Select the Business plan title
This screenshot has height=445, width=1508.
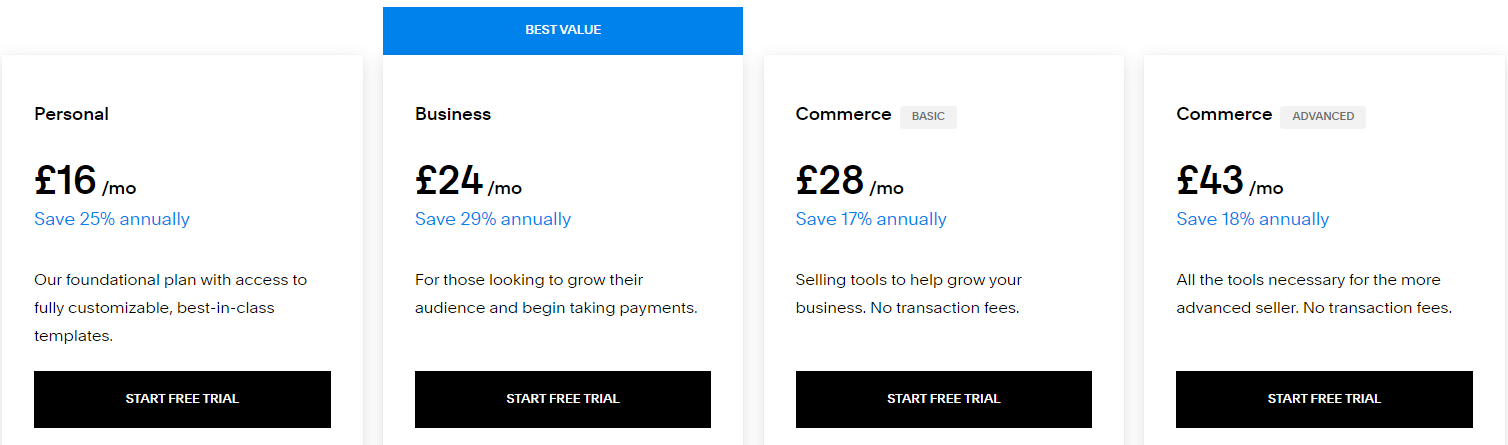pos(453,114)
